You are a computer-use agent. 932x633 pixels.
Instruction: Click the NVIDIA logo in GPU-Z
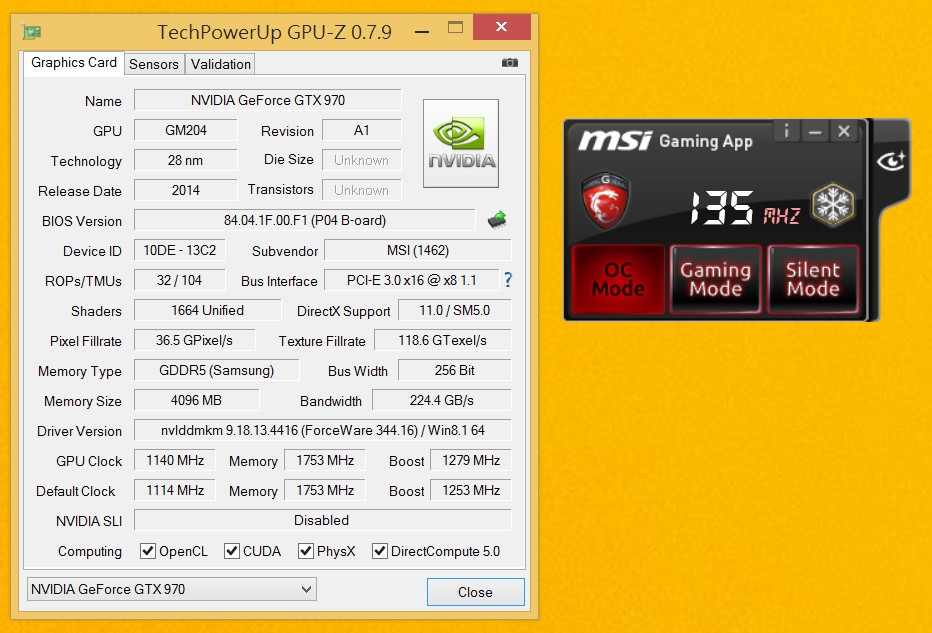coord(461,143)
